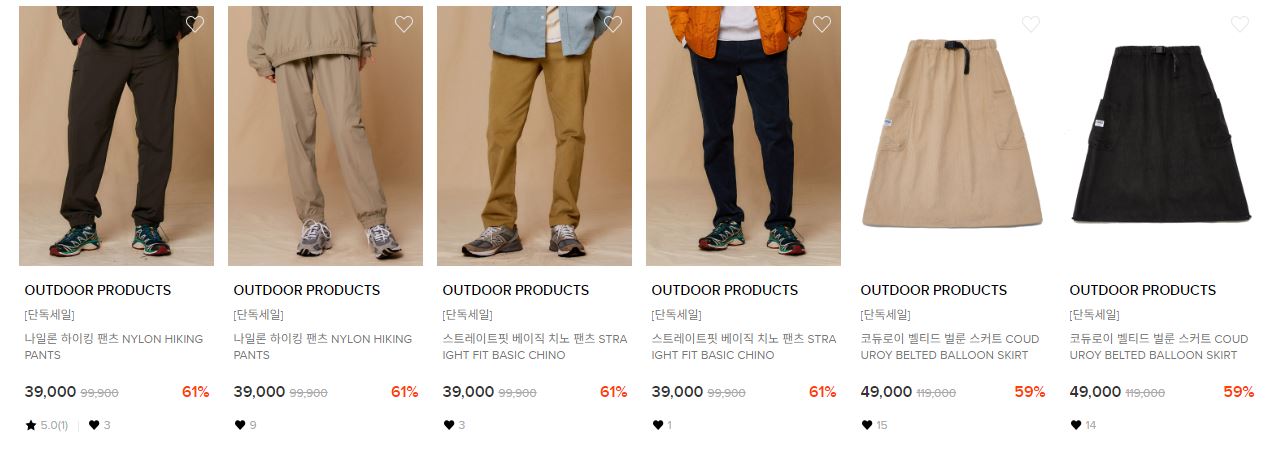This screenshot has height=455, width=1271.
Task: Open beige NYLON HIKING PANTS title with 9 likes
Action: click(x=323, y=347)
